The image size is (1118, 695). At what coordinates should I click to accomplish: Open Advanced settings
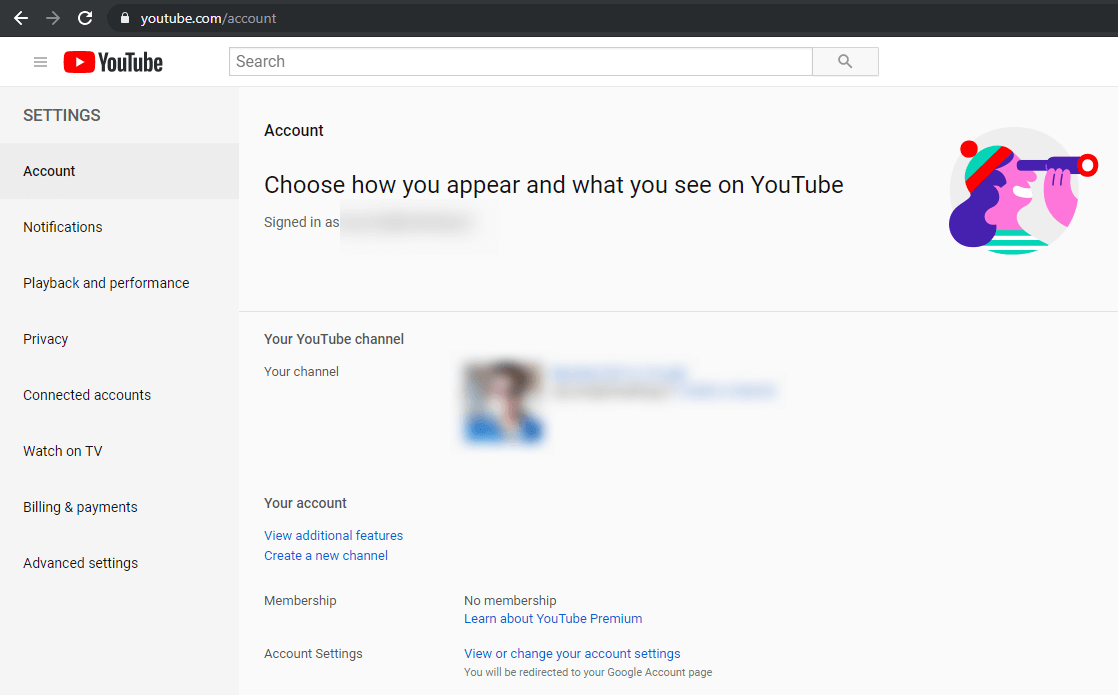pyautogui.click(x=119, y=562)
